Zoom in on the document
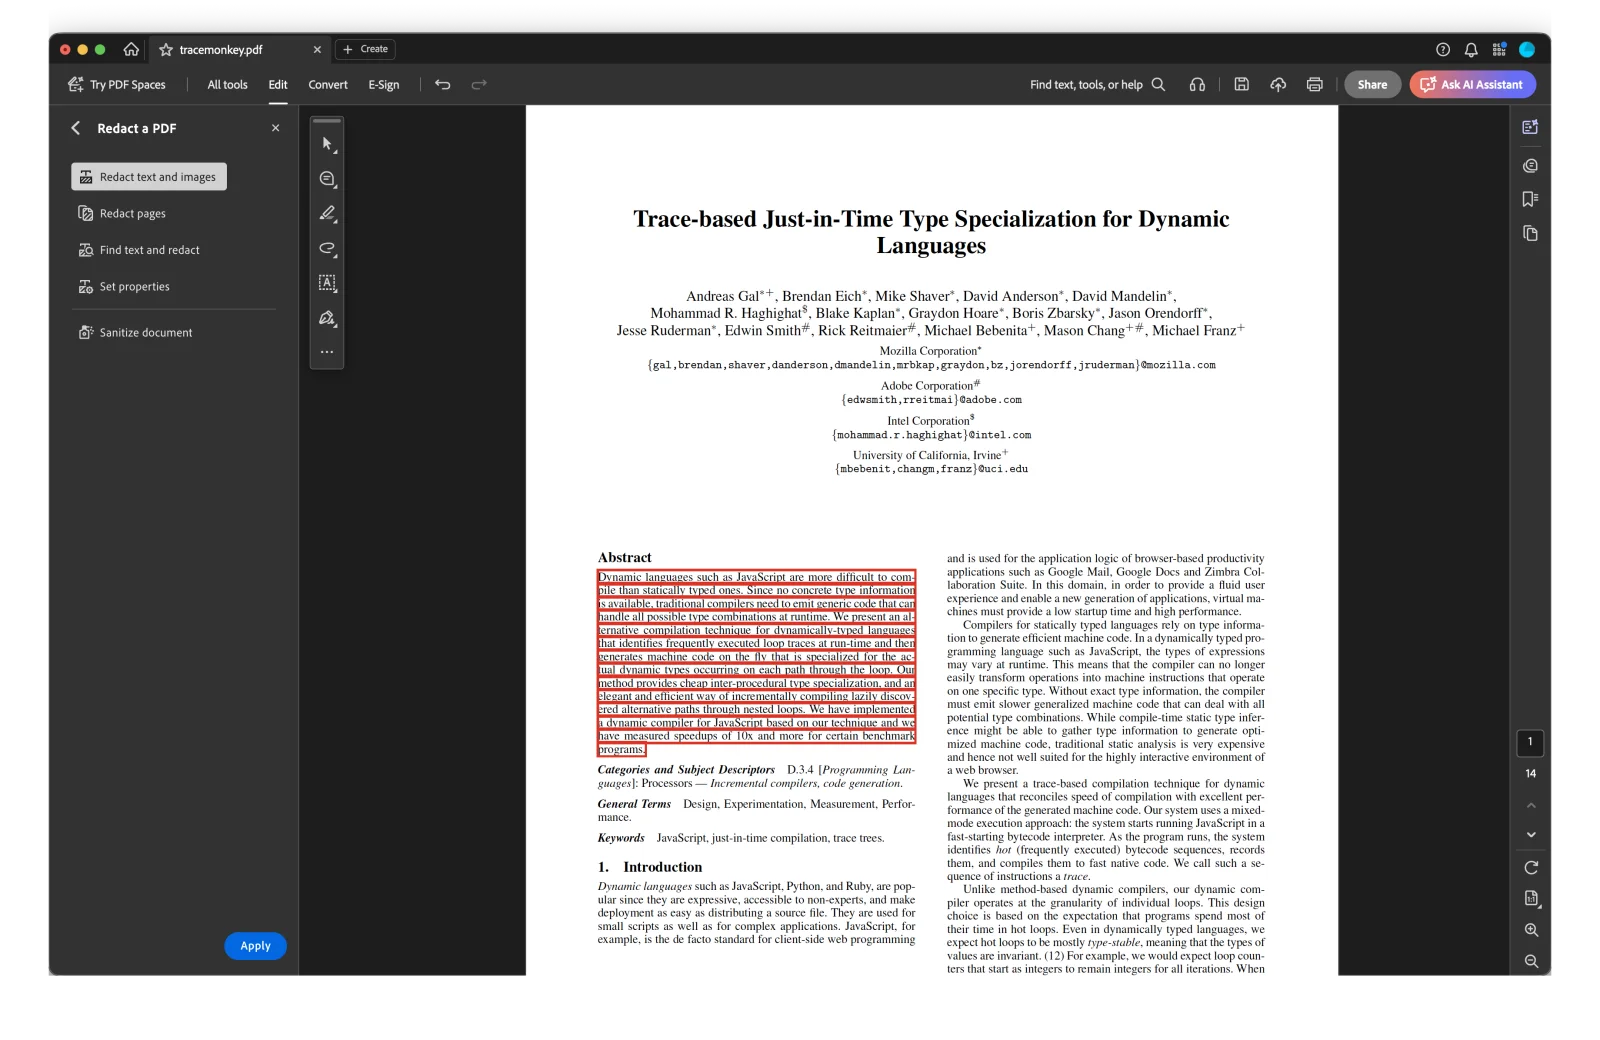 click(1531, 930)
